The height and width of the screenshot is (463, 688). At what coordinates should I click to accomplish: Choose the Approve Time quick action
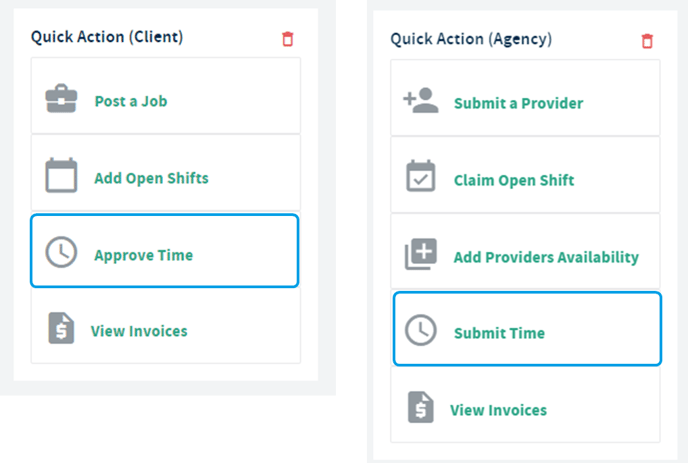(143, 255)
